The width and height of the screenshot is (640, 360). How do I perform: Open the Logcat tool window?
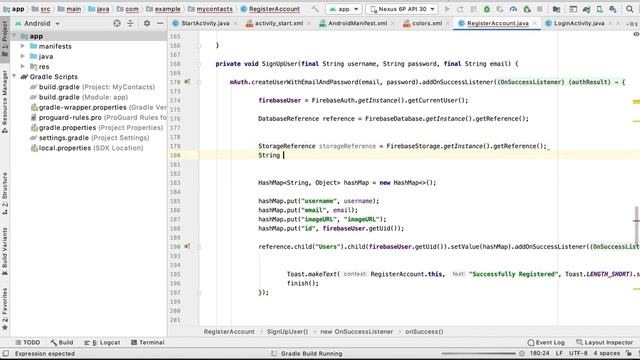tap(102, 342)
